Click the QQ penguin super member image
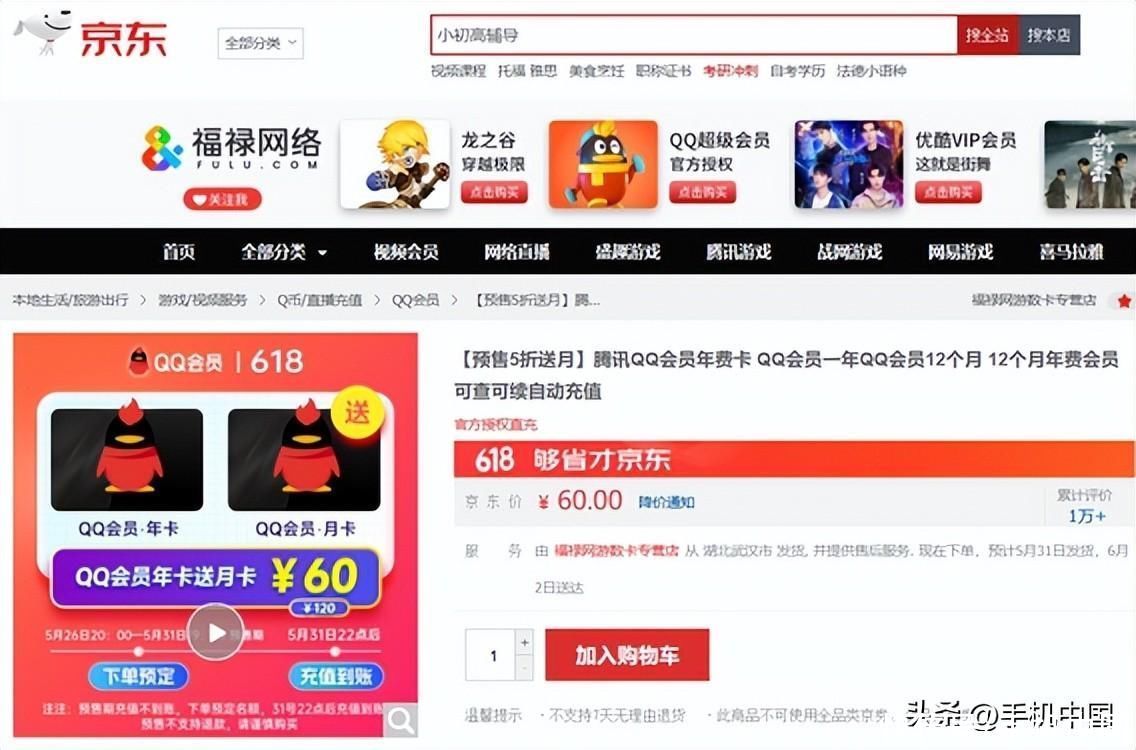Viewport: 1136px width, 750px height. click(x=603, y=164)
